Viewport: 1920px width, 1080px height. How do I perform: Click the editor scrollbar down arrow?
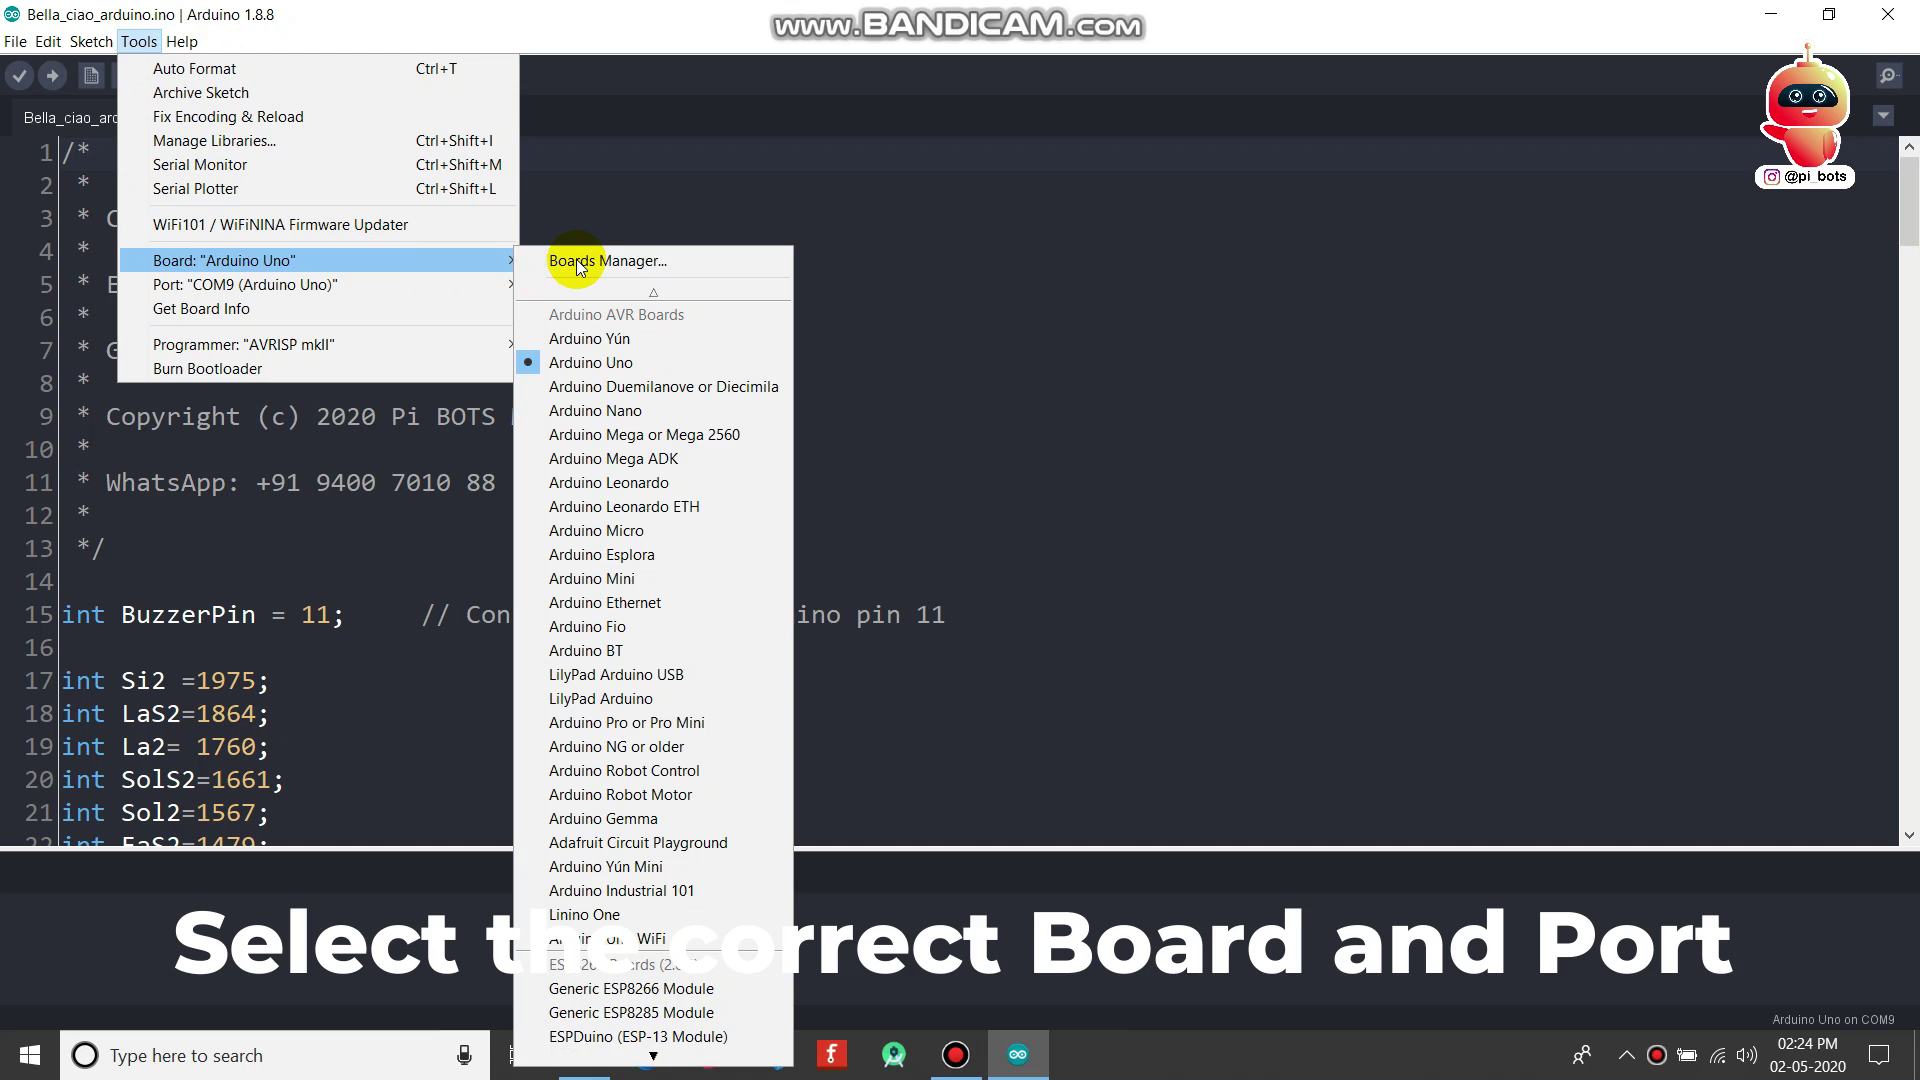click(x=1909, y=835)
